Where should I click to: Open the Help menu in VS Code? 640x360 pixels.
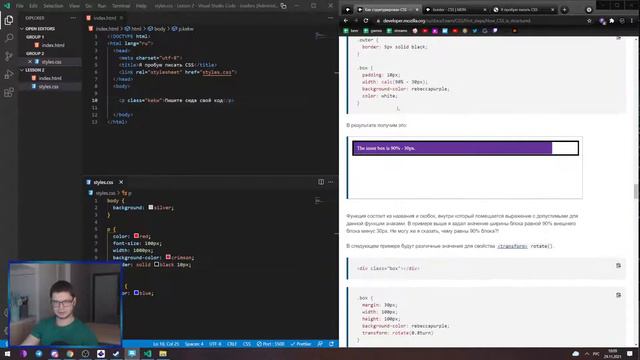click(141, 6)
